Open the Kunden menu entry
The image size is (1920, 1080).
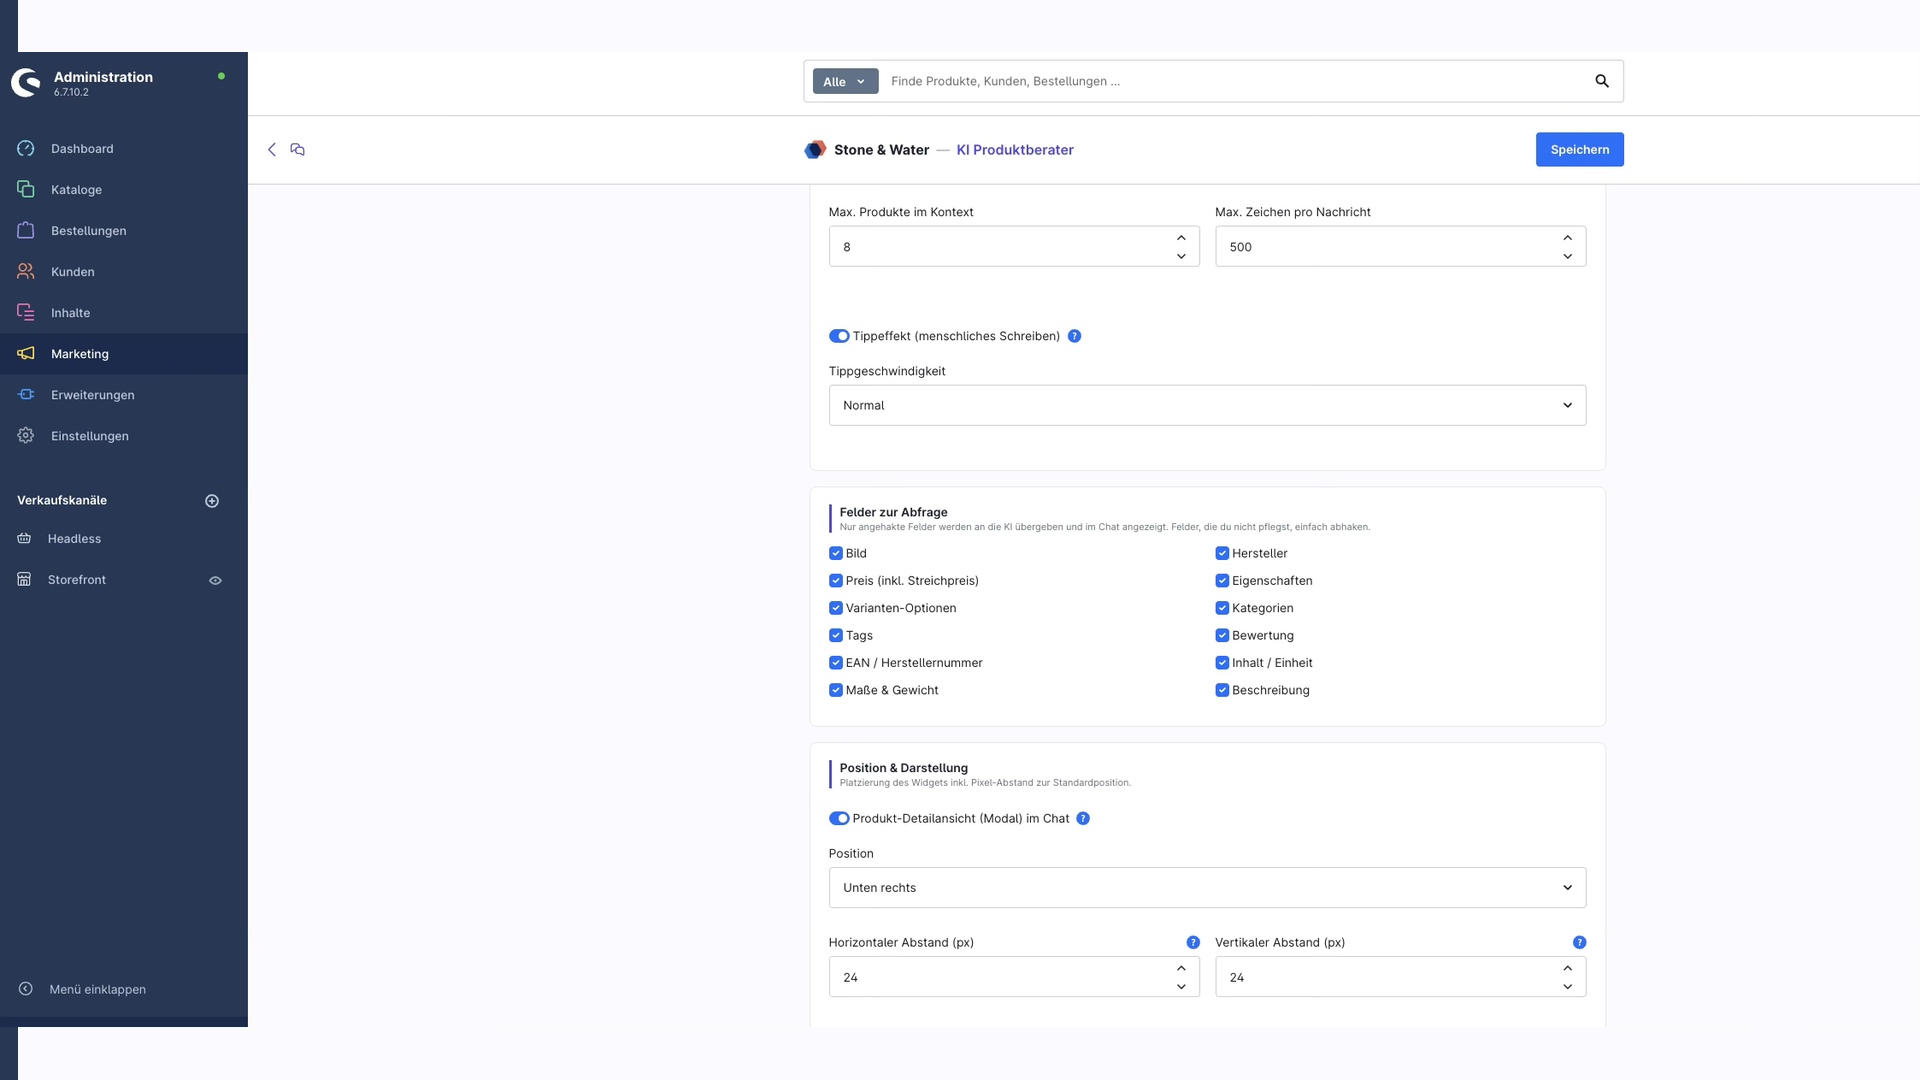(x=72, y=272)
